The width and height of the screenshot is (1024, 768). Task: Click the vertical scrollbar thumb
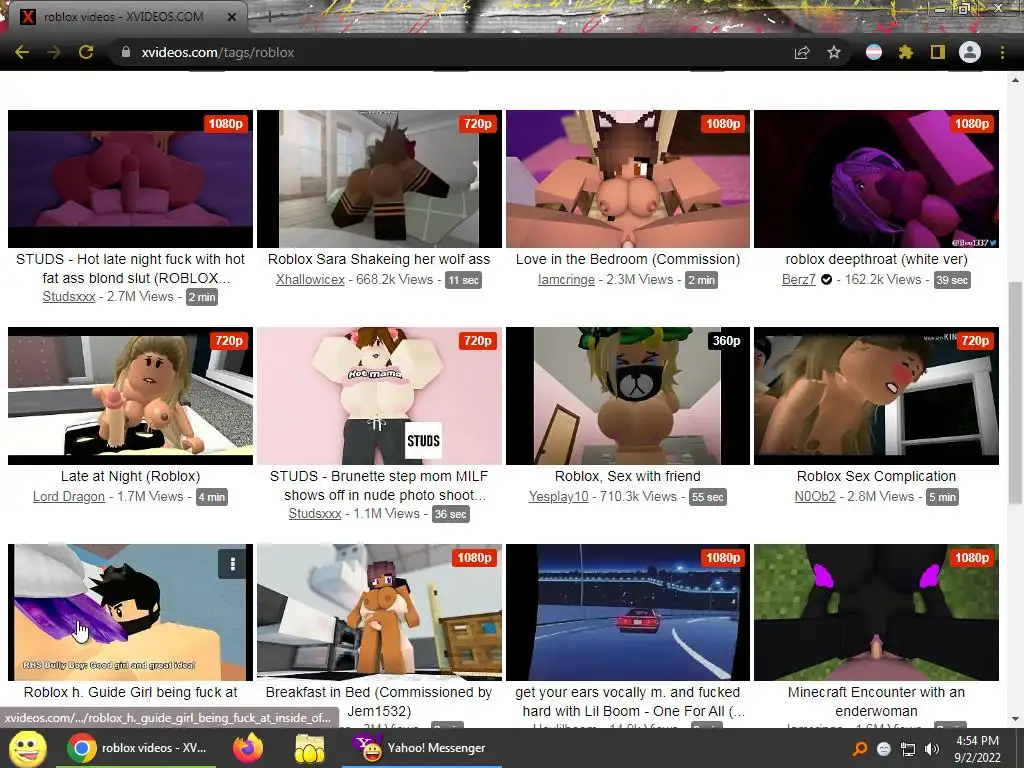(1016, 392)
